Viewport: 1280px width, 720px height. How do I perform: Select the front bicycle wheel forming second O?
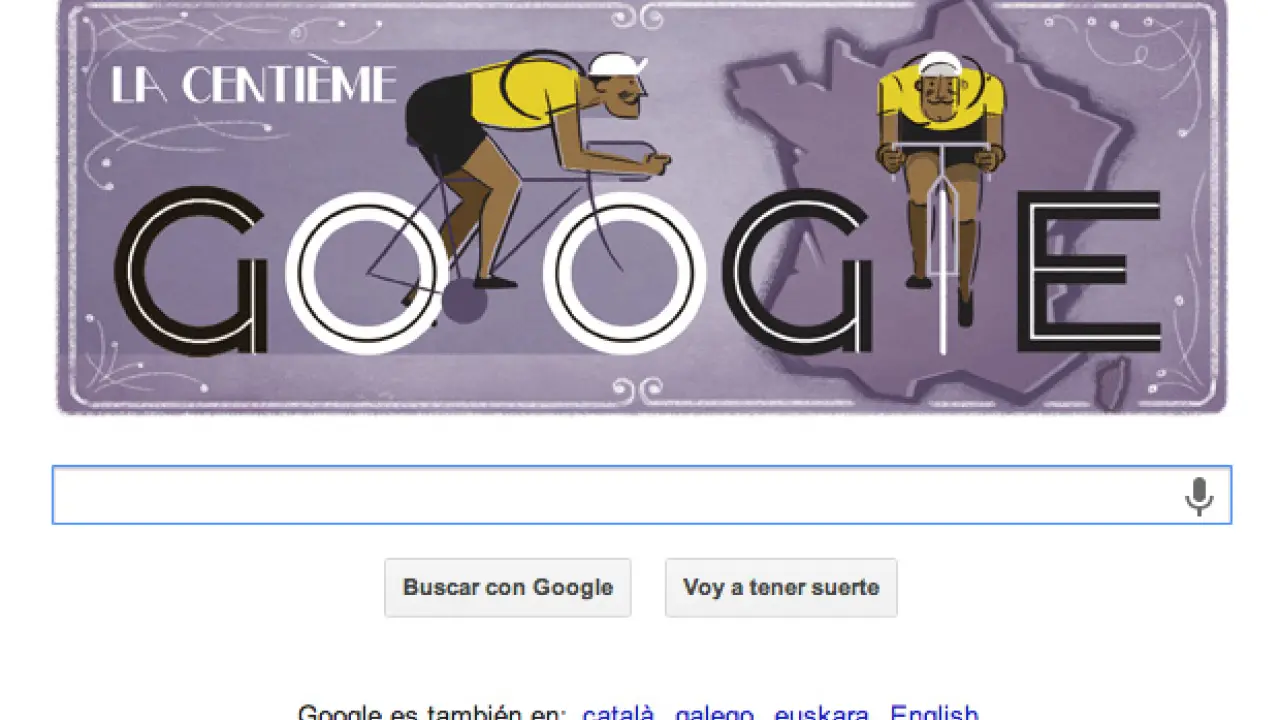tap(631, 273)
